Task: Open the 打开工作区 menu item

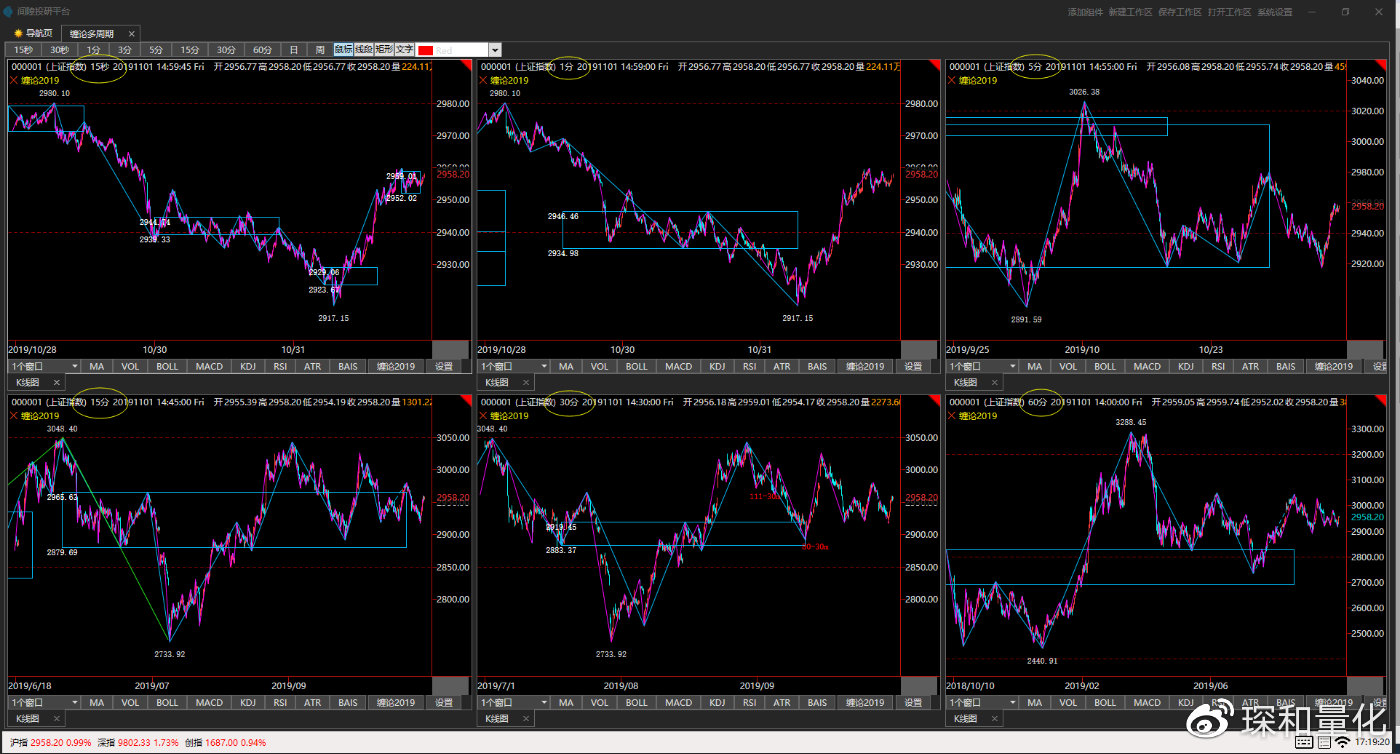Action: click(x=1229, y=12)
